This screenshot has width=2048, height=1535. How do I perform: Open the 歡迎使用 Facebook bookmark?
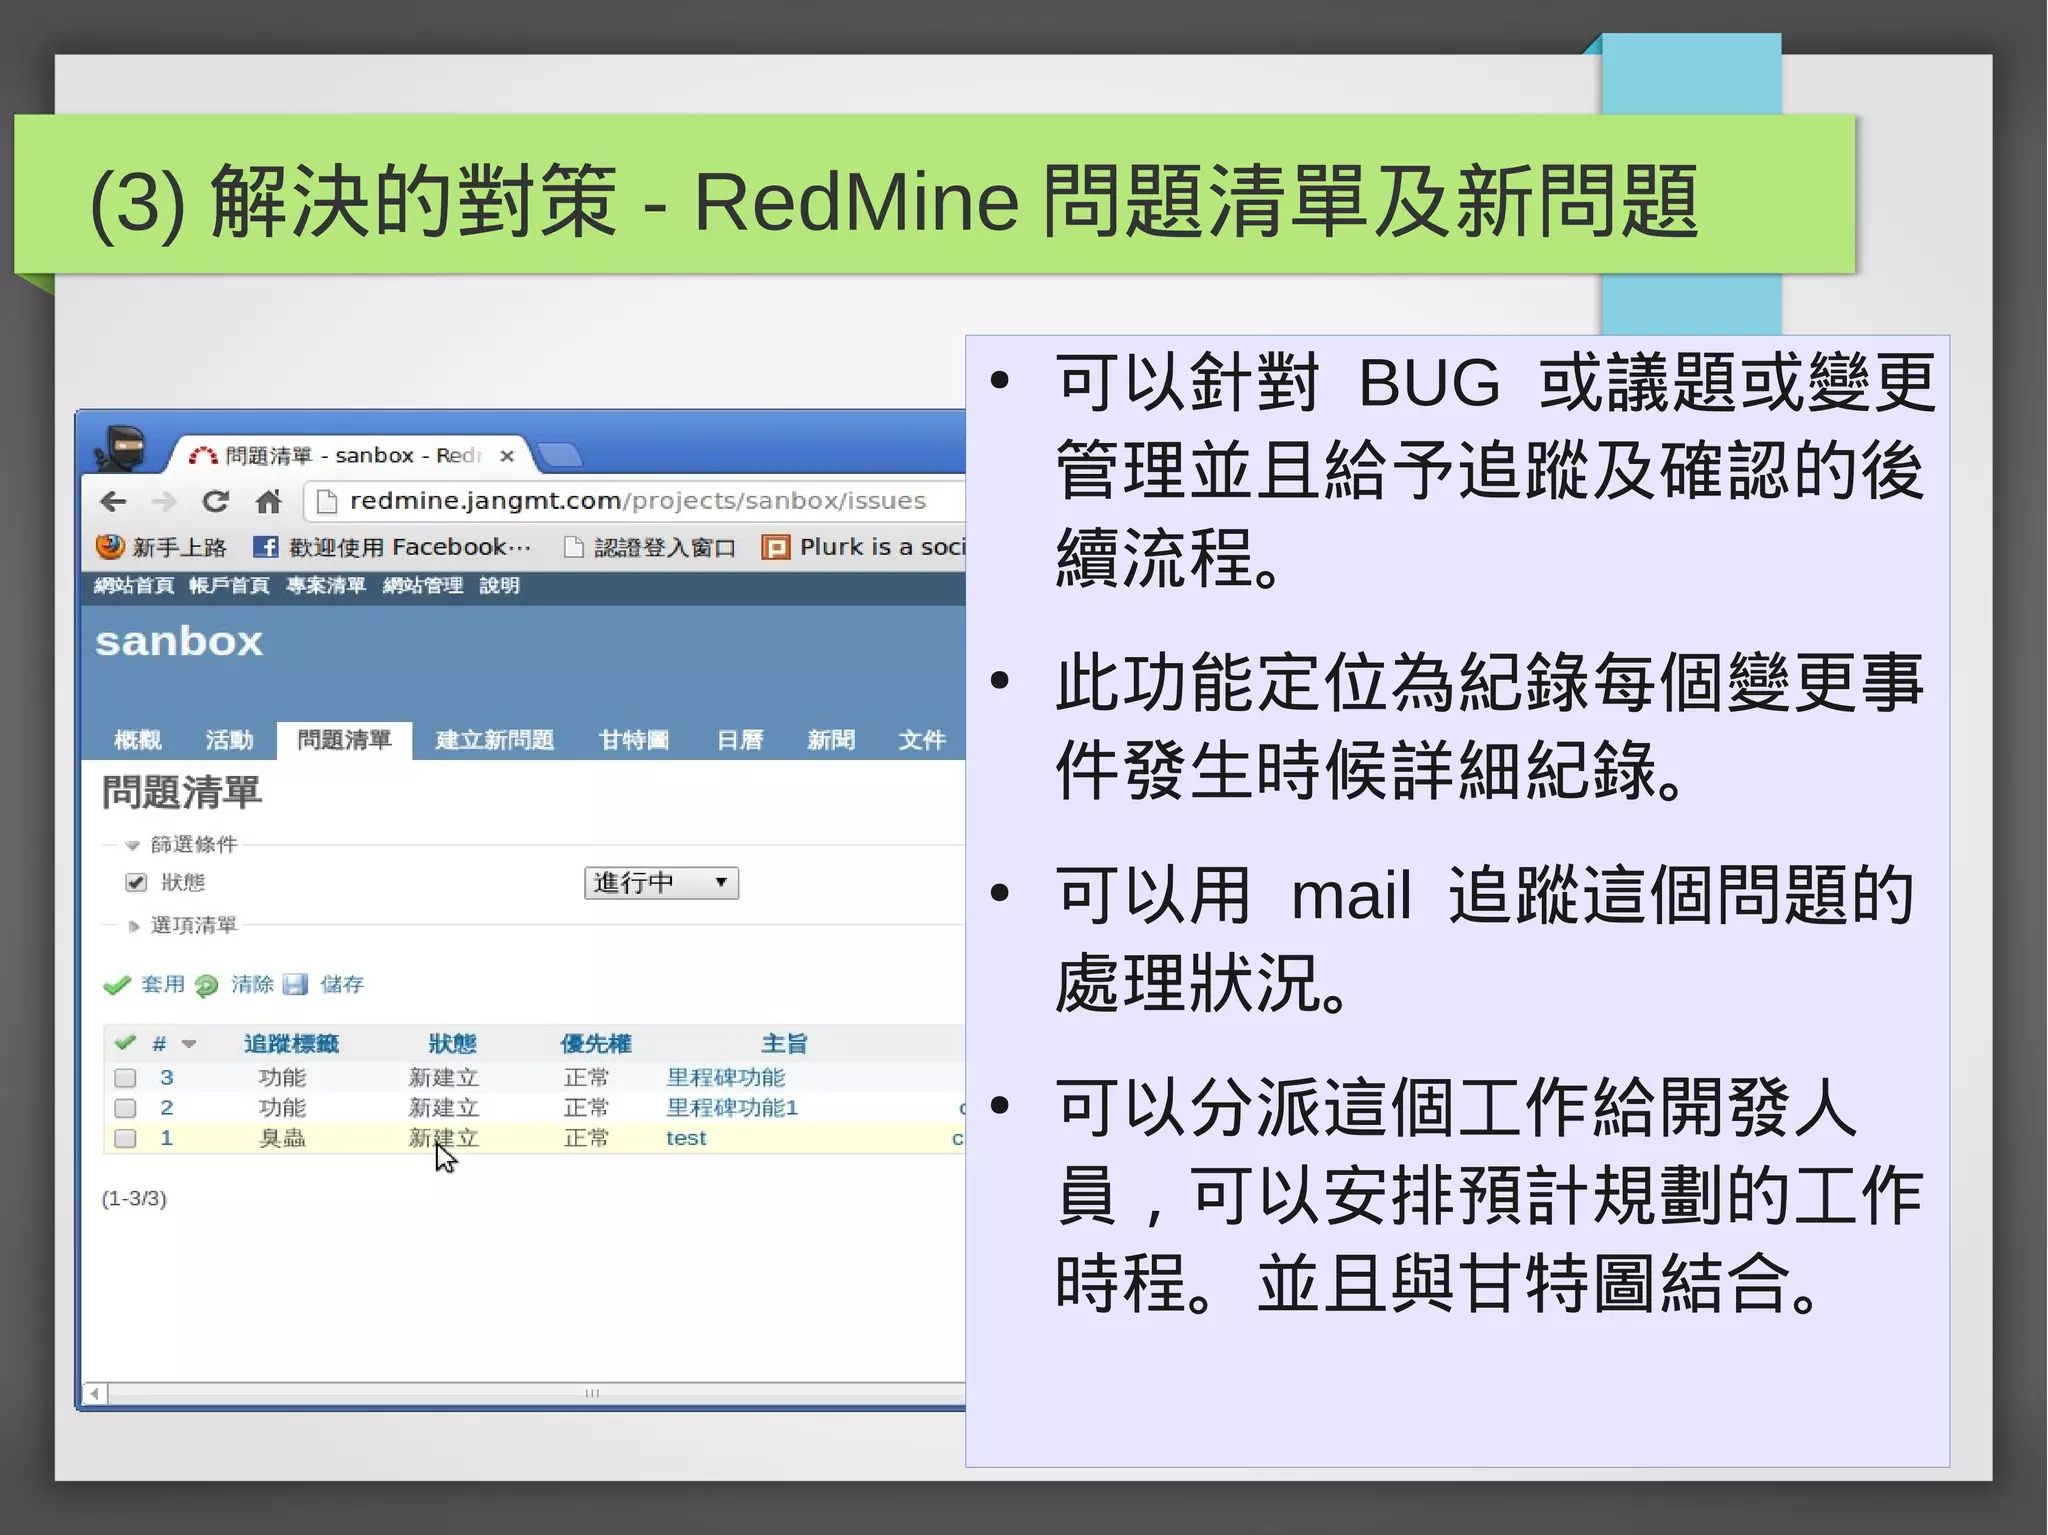point(392,547)
